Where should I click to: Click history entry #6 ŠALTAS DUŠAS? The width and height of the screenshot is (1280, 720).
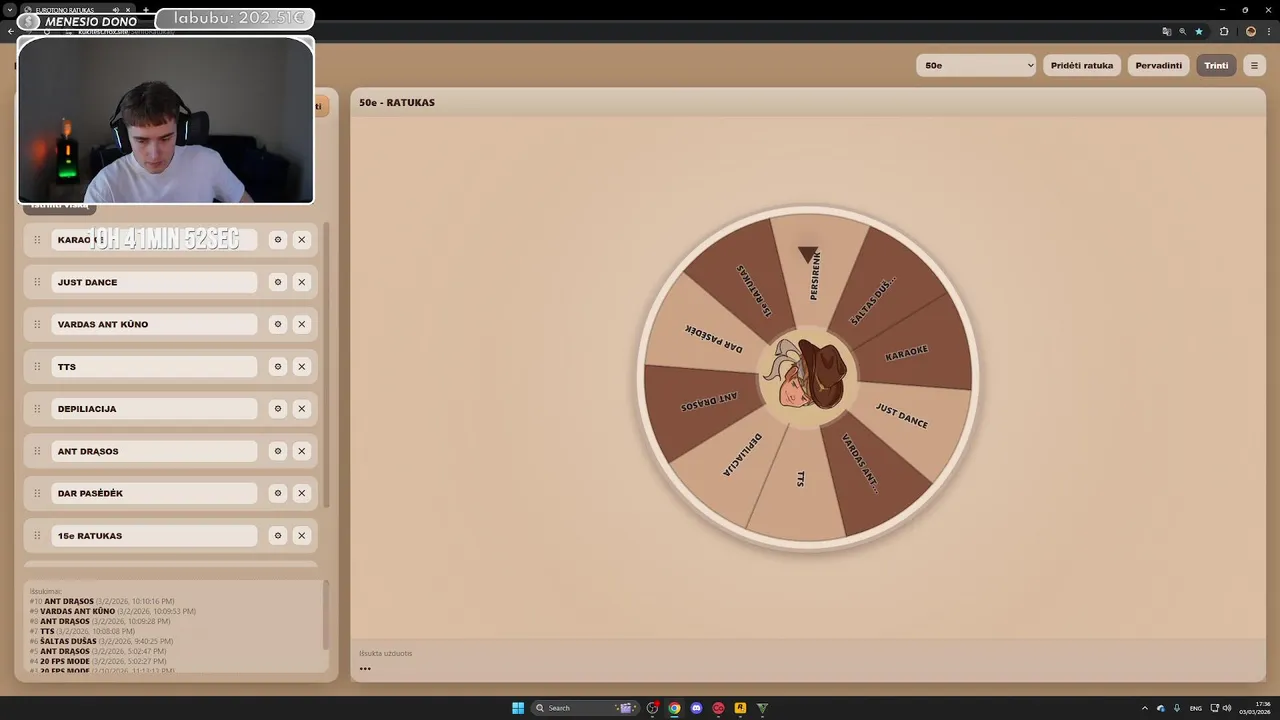tap(101, 641)
